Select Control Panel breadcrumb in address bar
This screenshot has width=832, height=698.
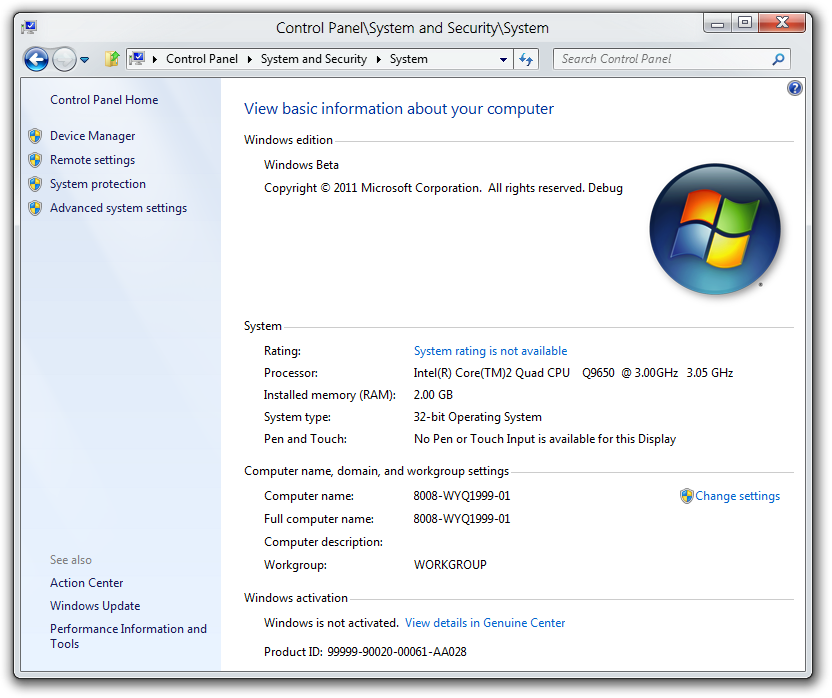(202, 59)
